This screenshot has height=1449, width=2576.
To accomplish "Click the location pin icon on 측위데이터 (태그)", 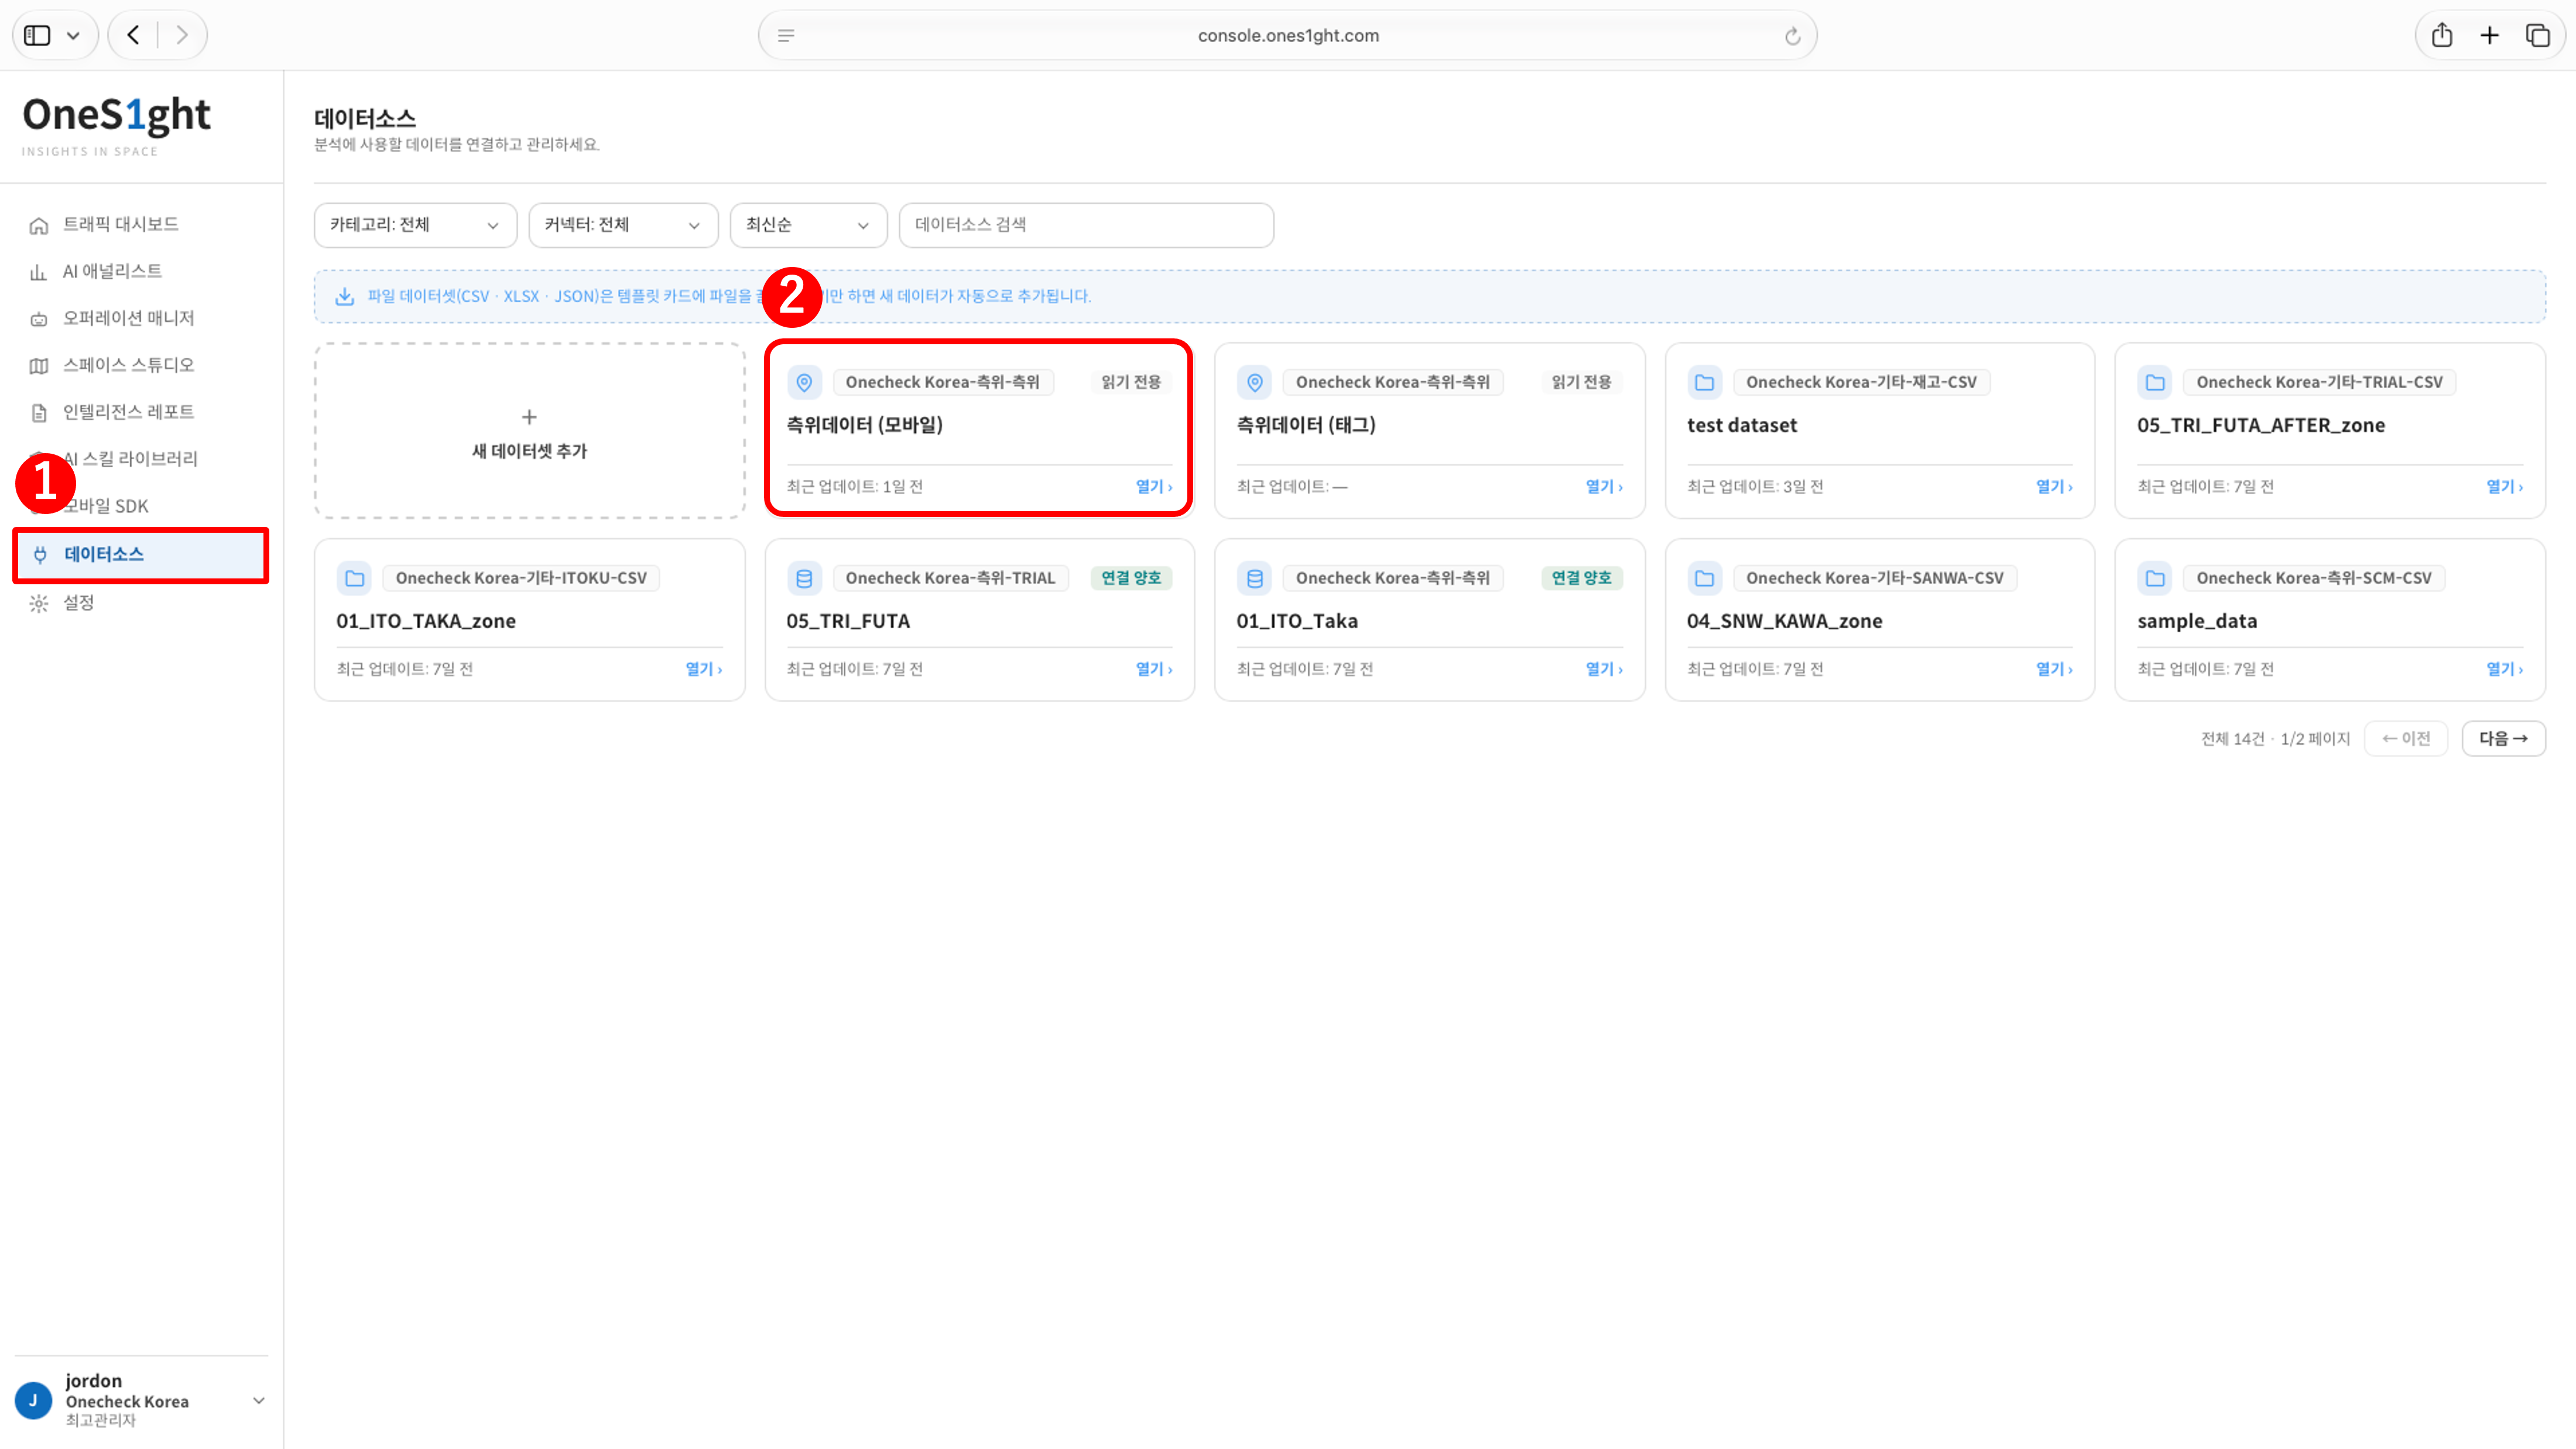I will click(1254, 382).
